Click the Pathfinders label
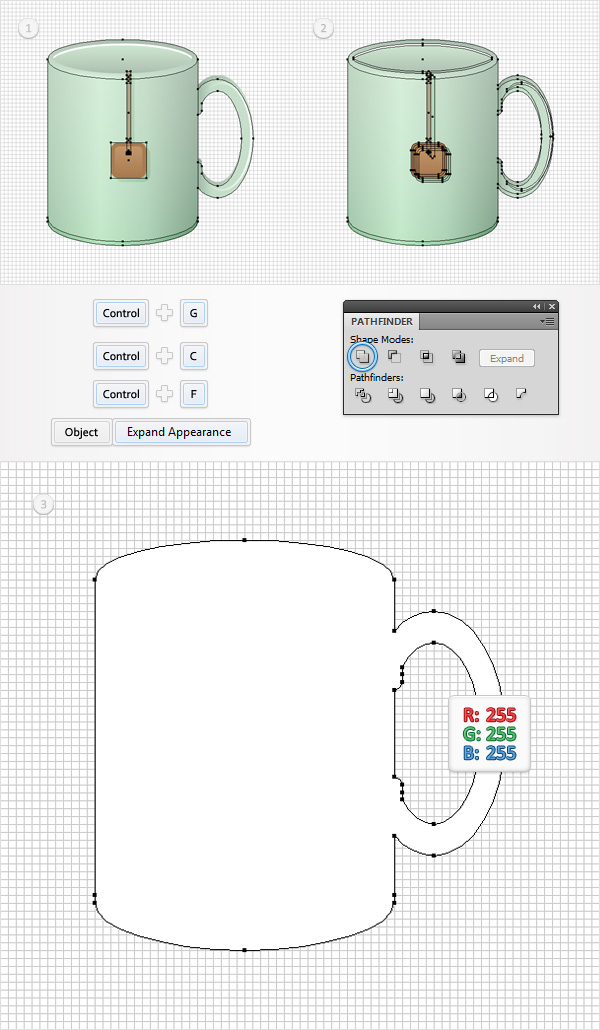600x1030 pixels. 377,378
